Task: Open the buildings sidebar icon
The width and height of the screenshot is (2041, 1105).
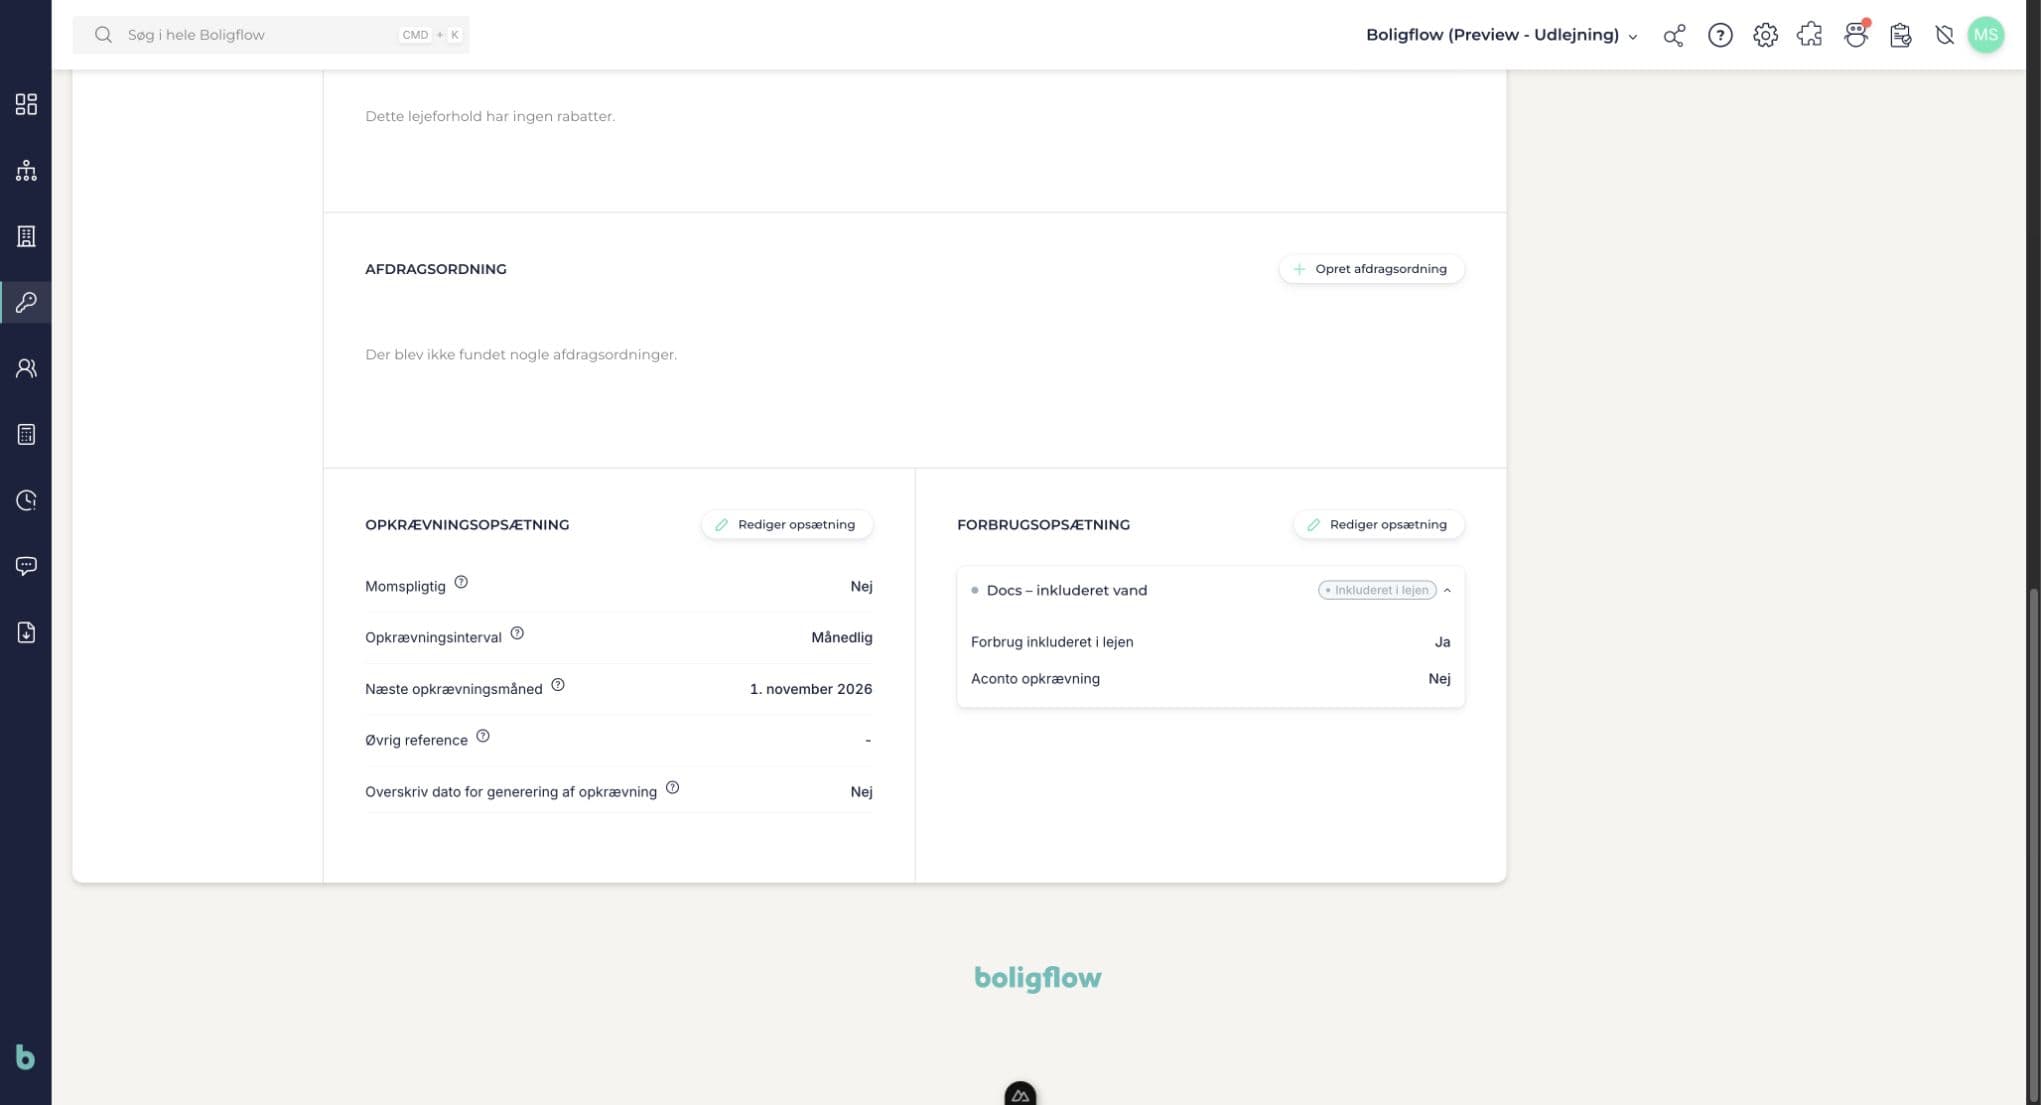Action: pos(26,236)
